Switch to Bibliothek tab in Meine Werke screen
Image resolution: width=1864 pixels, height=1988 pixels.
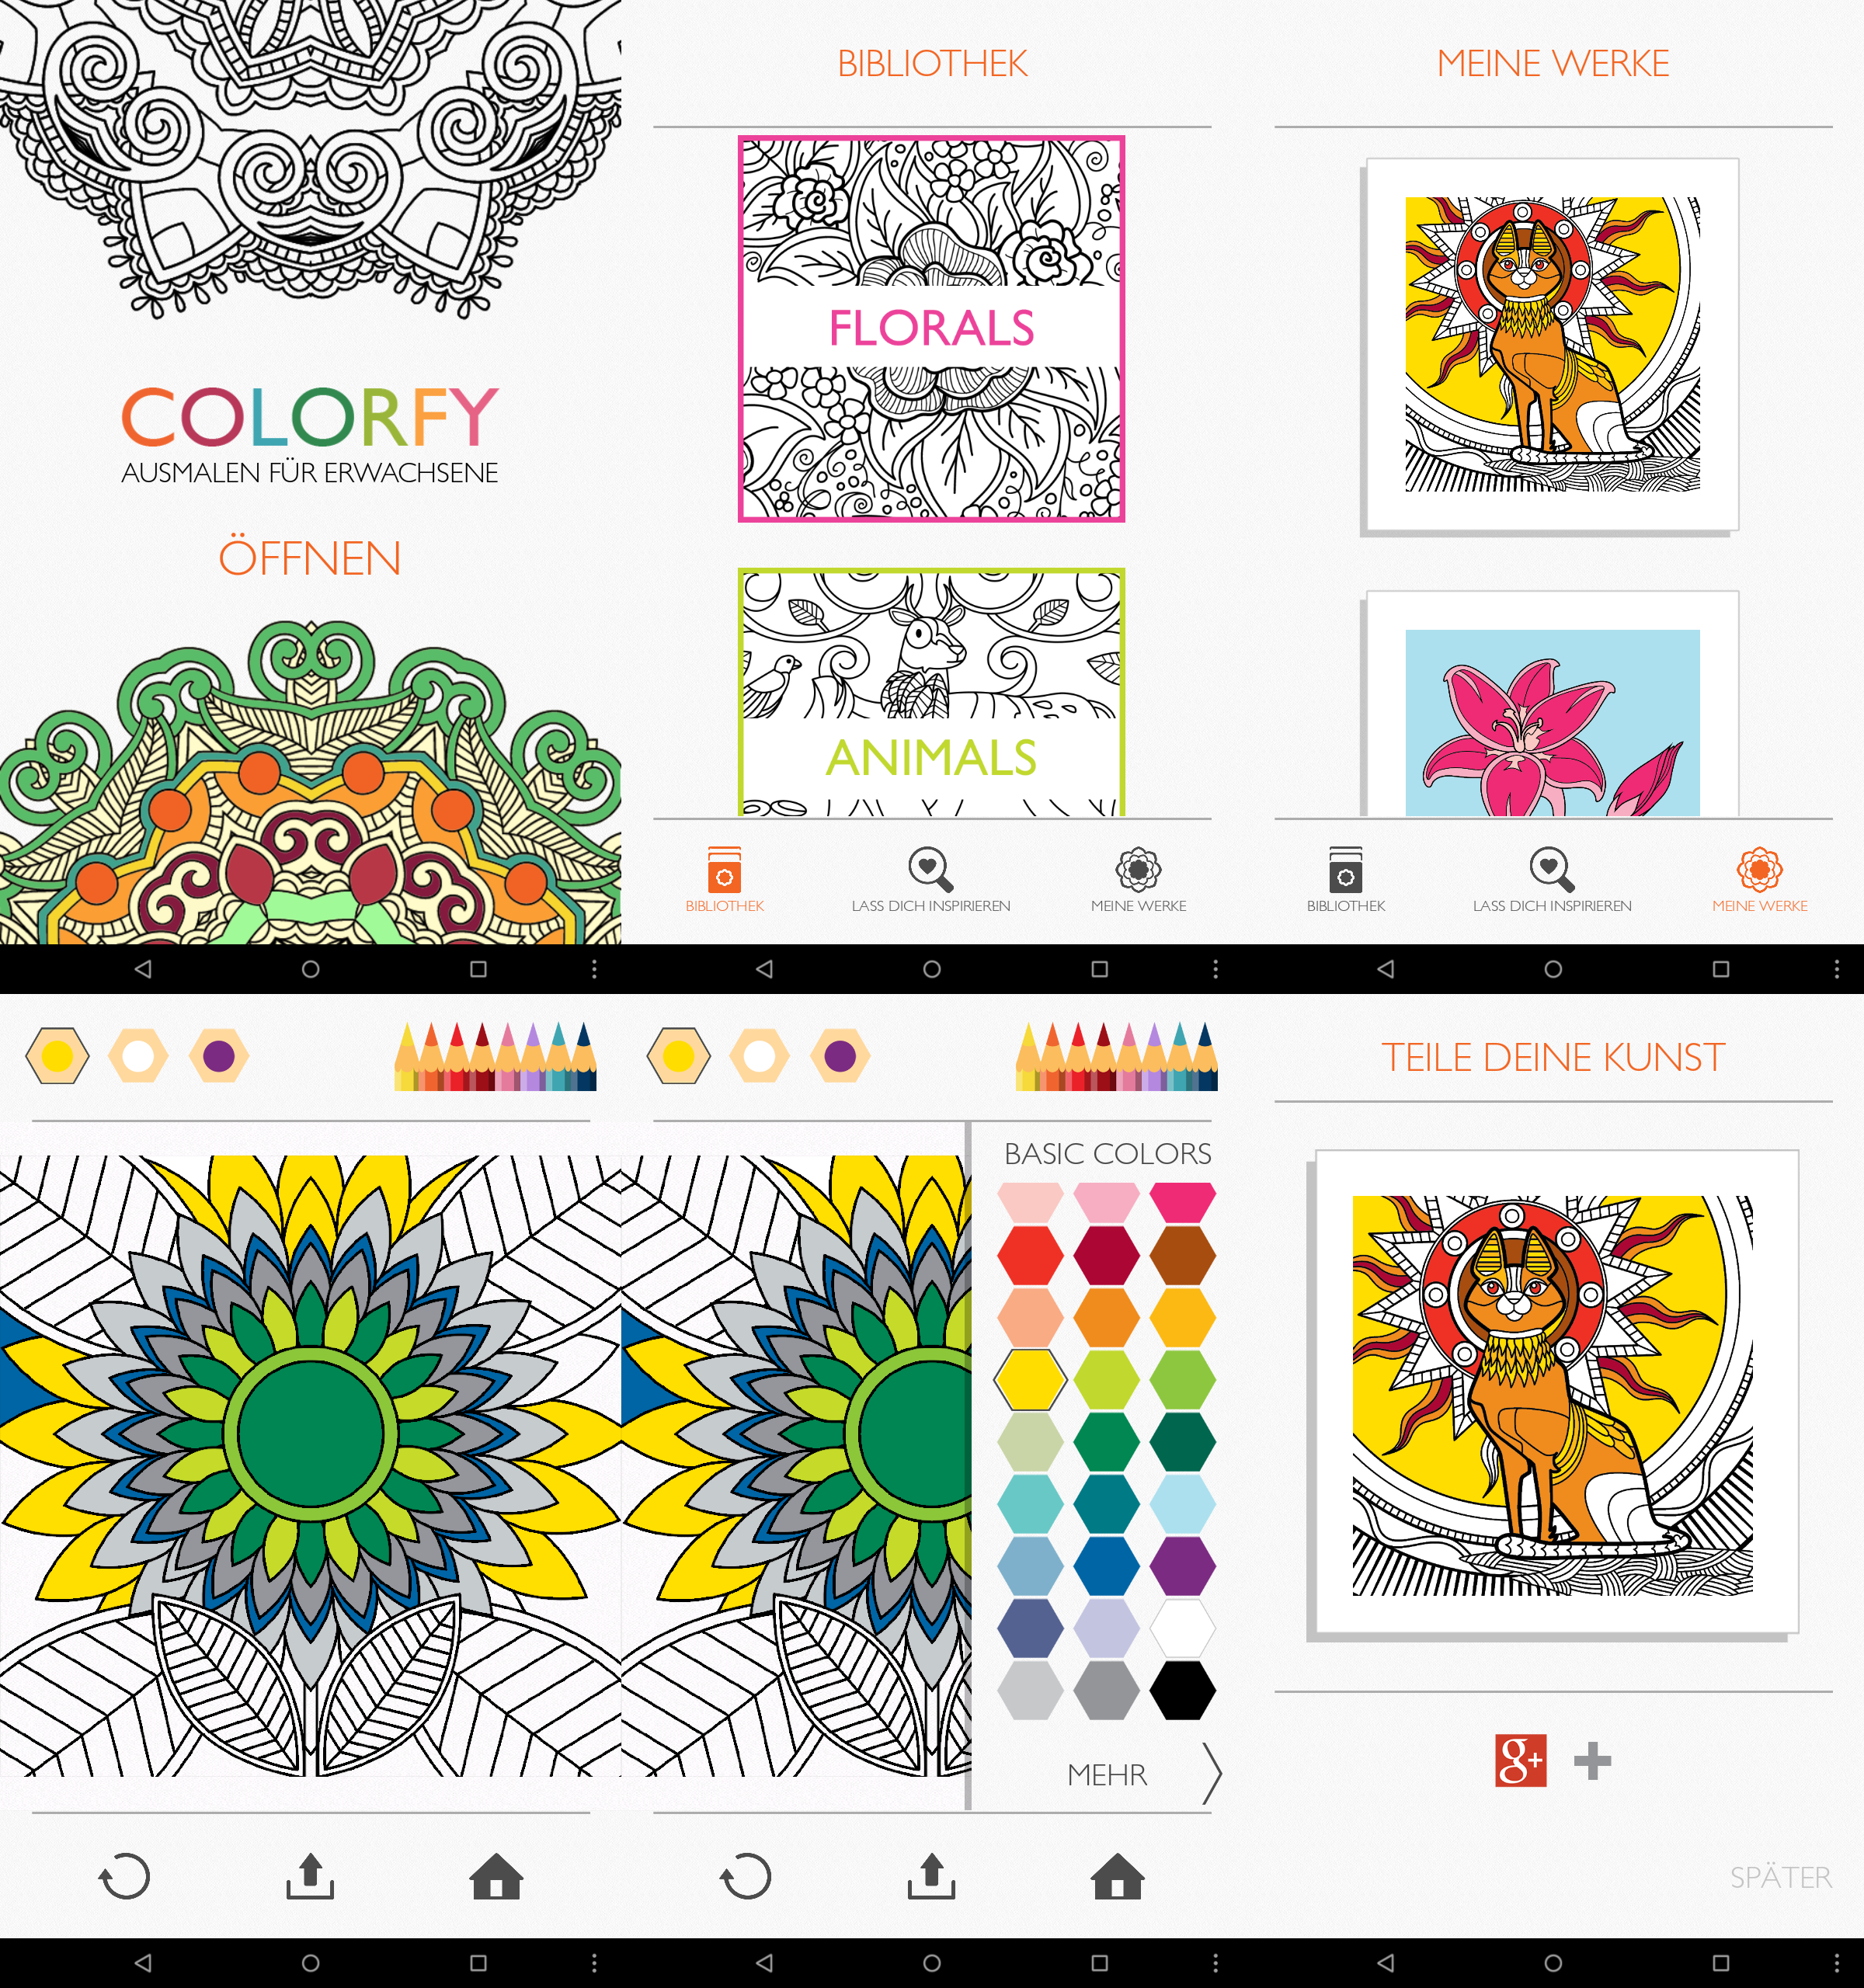tap(1346, 880)
